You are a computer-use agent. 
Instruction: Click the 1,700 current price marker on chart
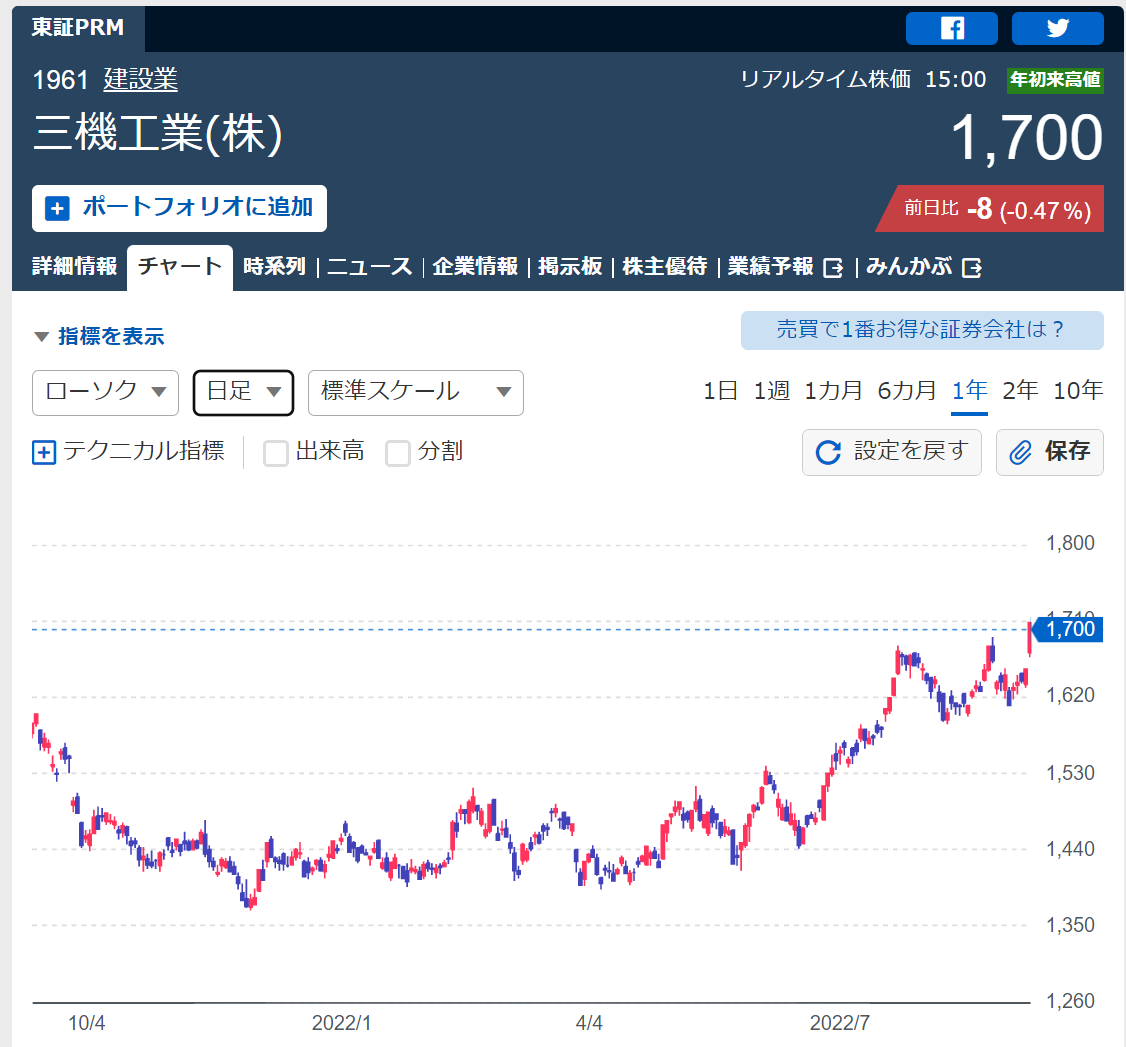1069,630
